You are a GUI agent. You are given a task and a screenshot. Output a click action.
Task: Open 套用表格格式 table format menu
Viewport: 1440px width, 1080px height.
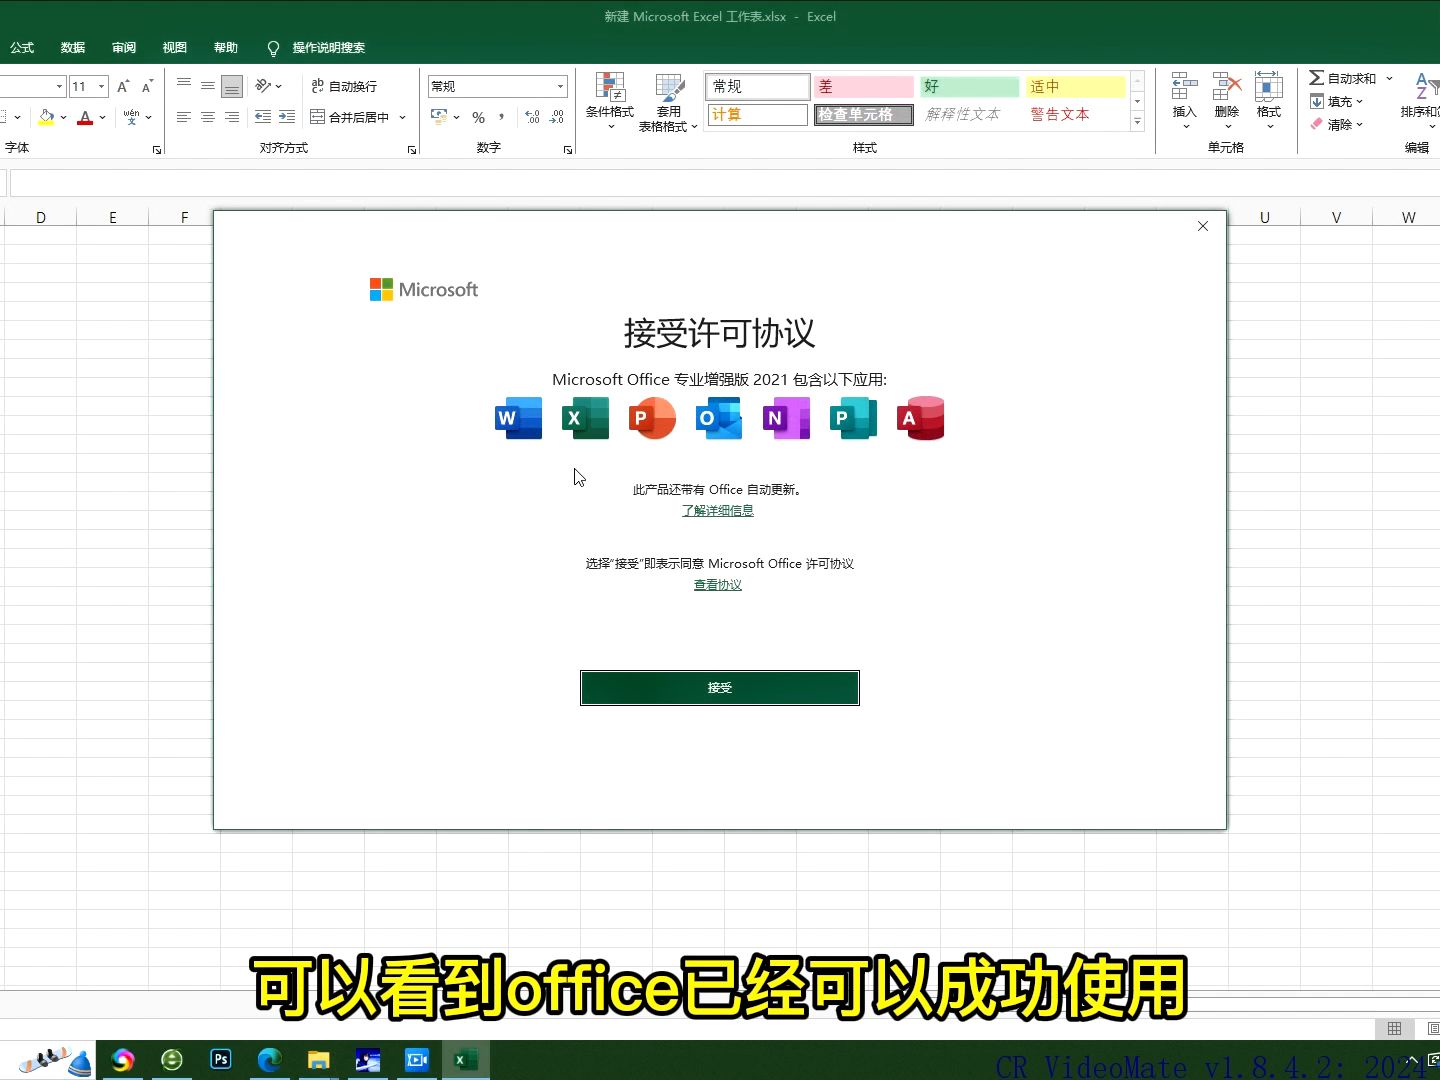click(668, 102)
